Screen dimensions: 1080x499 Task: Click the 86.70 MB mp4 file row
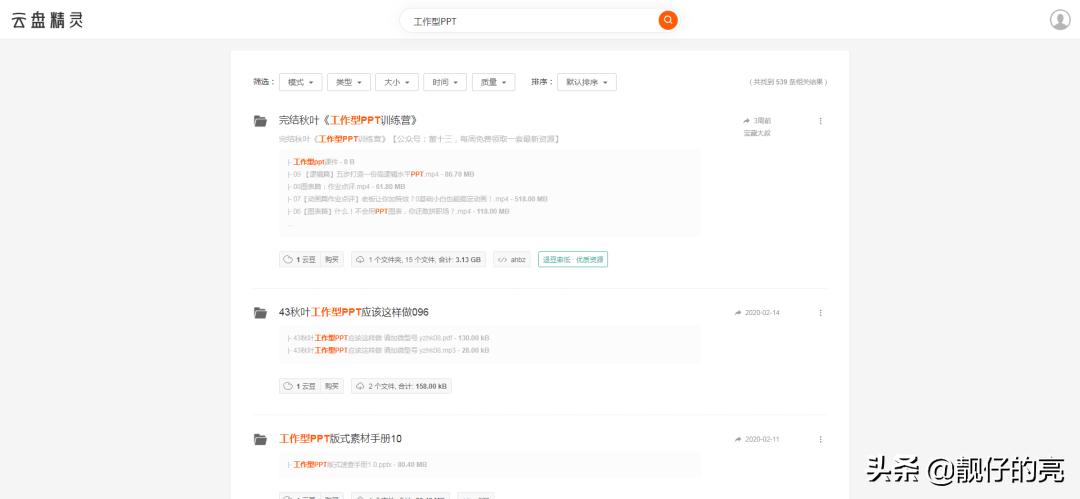click(x=380, y=174)
